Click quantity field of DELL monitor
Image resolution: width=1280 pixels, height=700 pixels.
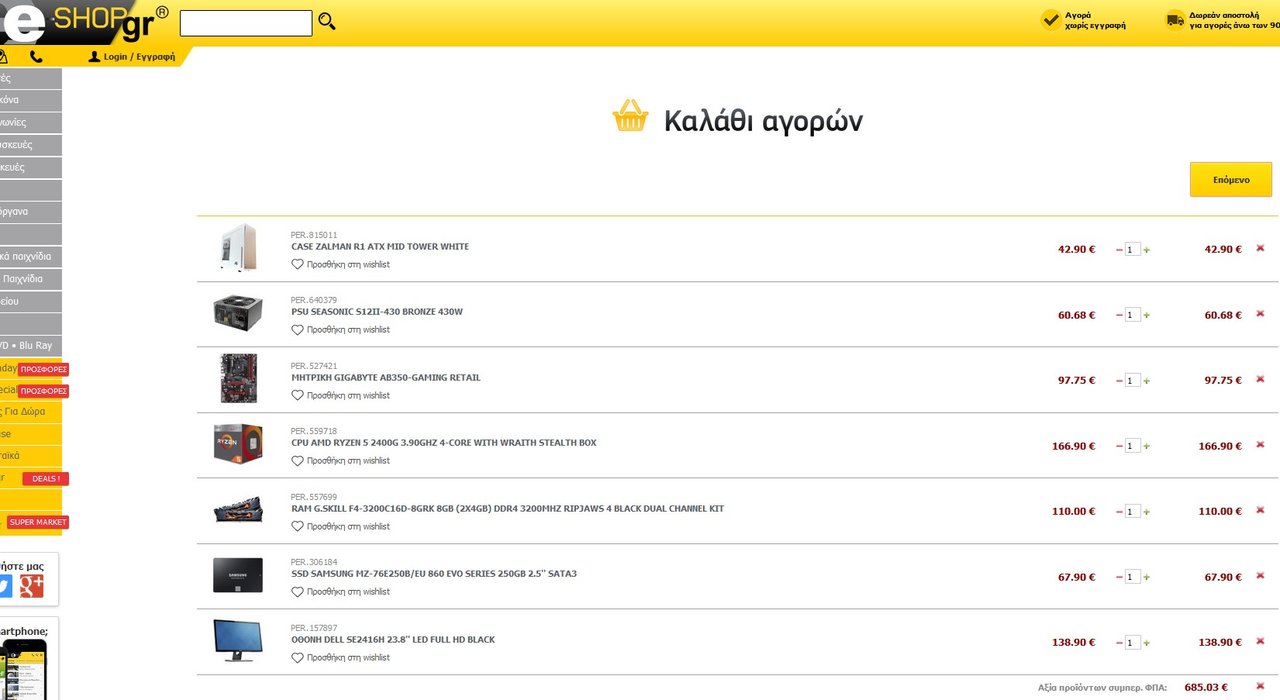click(x=1133, y=643)
